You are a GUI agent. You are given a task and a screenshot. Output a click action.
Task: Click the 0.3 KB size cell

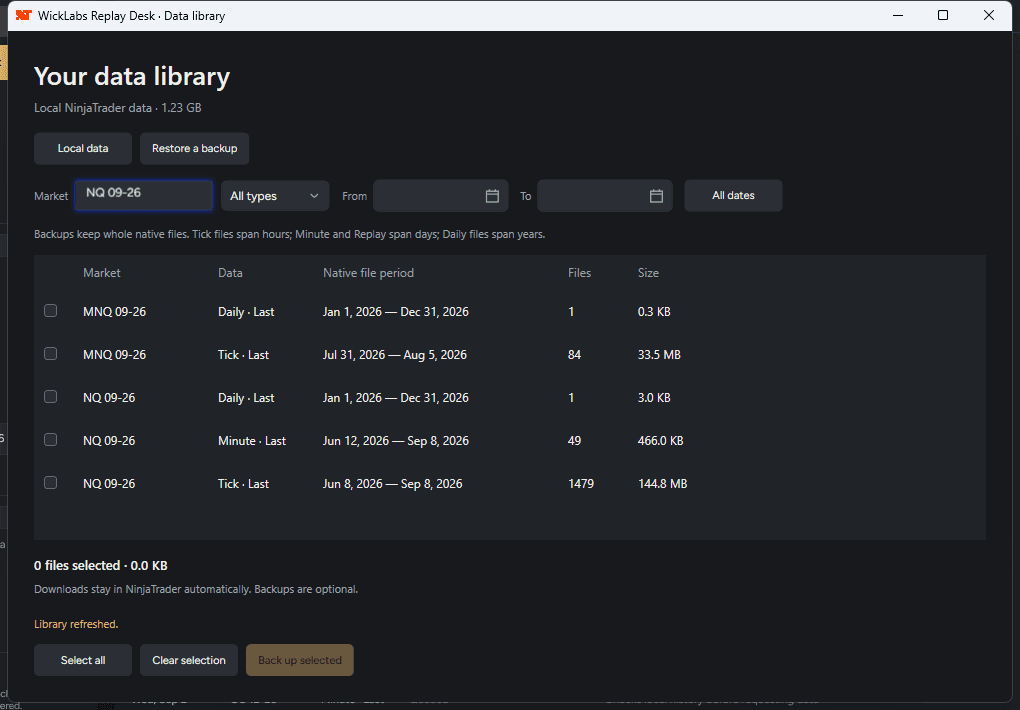[654, 312]
